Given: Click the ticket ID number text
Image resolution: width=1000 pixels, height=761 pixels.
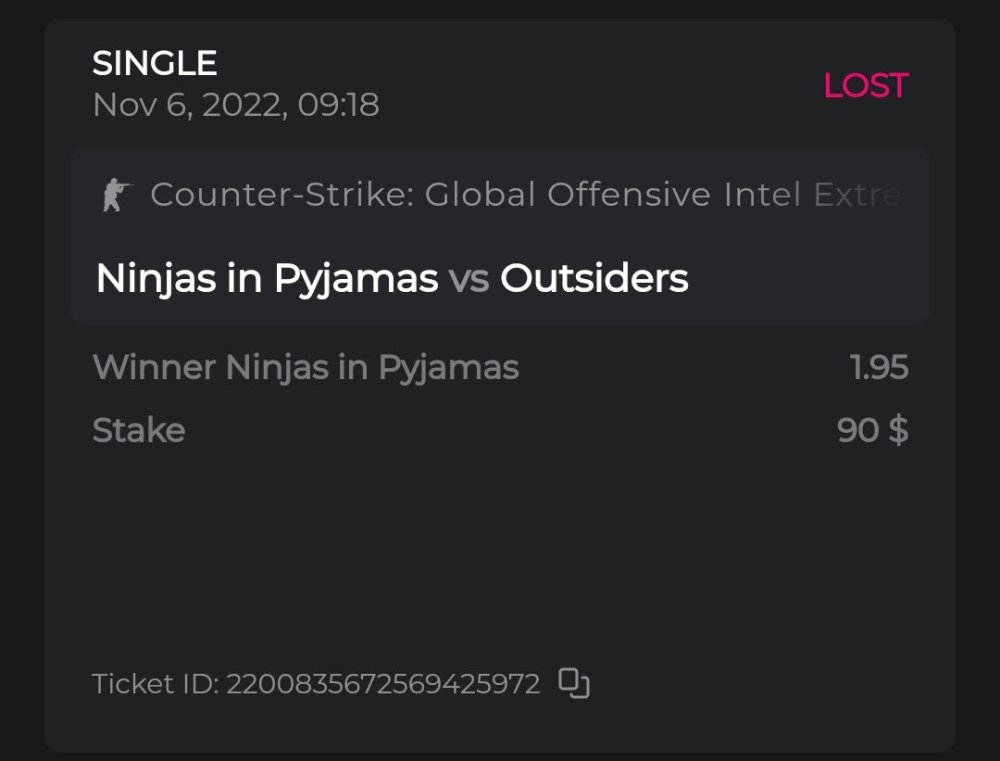Looking at the screenshot, I should pyautogui.click(x=383, y=684).
